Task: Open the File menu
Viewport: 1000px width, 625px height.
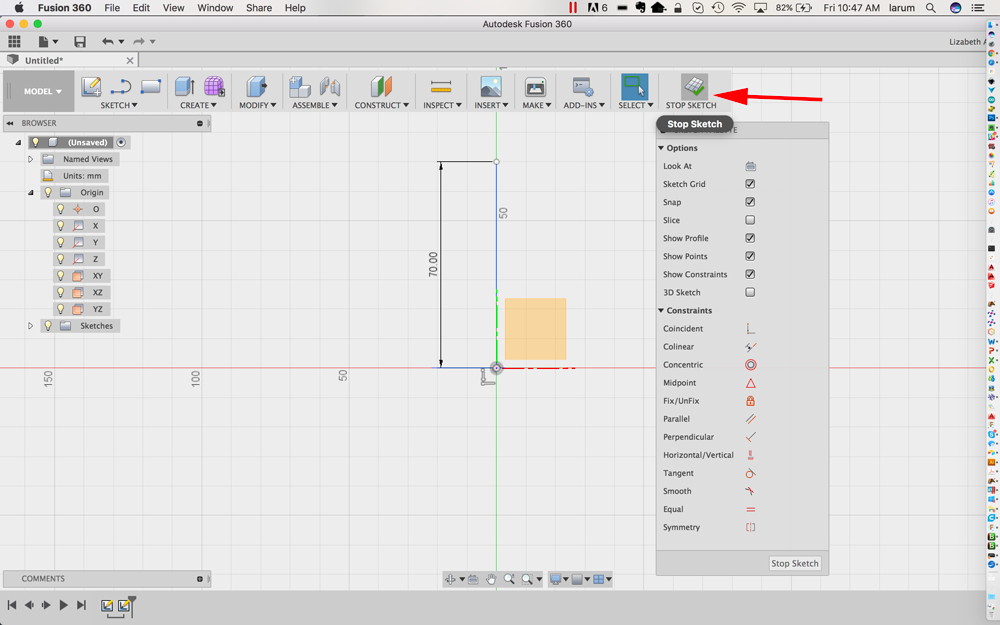Action: 112,8
